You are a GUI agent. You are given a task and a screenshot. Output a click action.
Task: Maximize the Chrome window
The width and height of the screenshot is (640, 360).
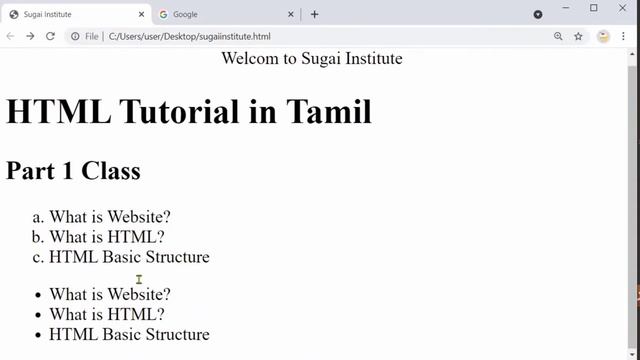[x=593, y=8]
